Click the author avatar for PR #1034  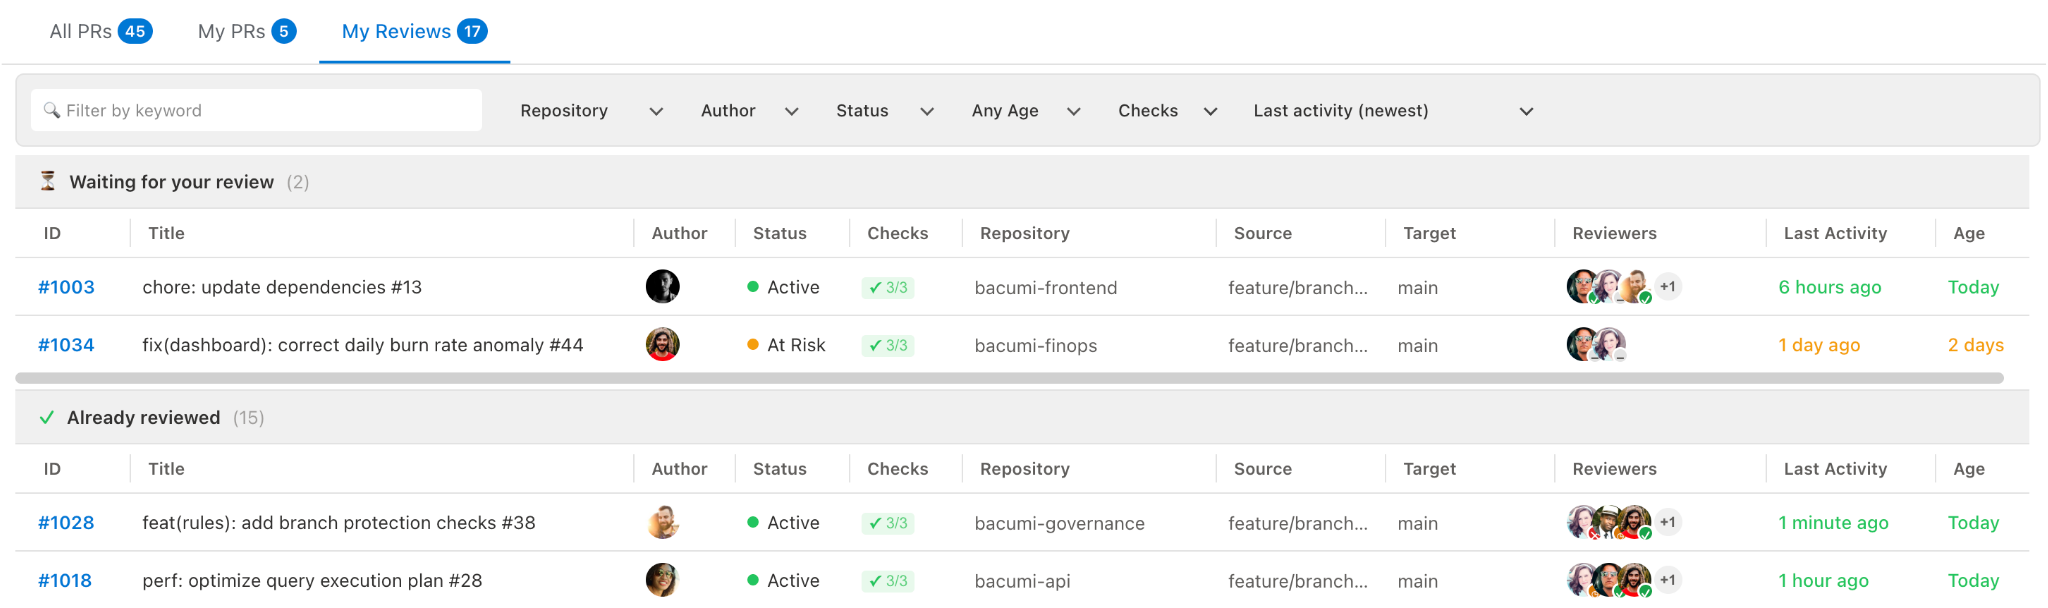(662, 345)
